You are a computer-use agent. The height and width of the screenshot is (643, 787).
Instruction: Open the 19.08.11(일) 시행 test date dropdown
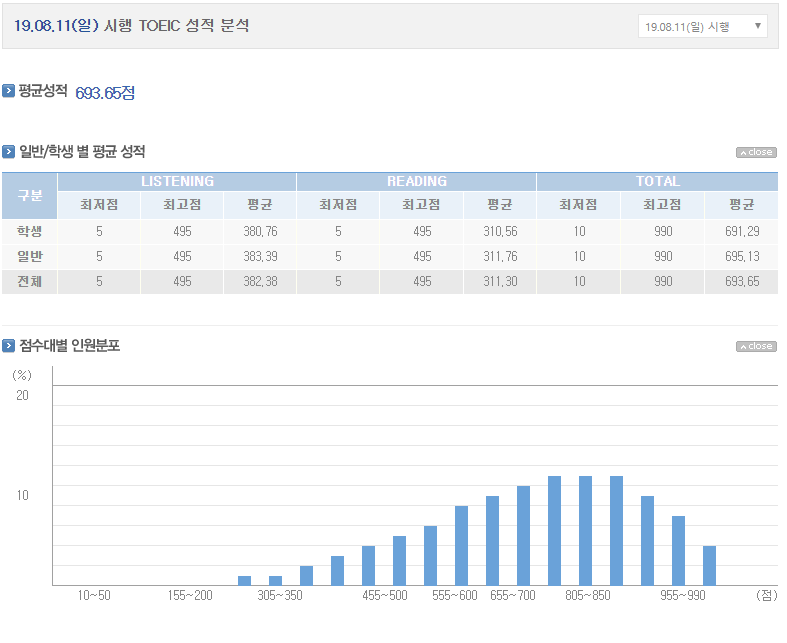coord(702,27)
